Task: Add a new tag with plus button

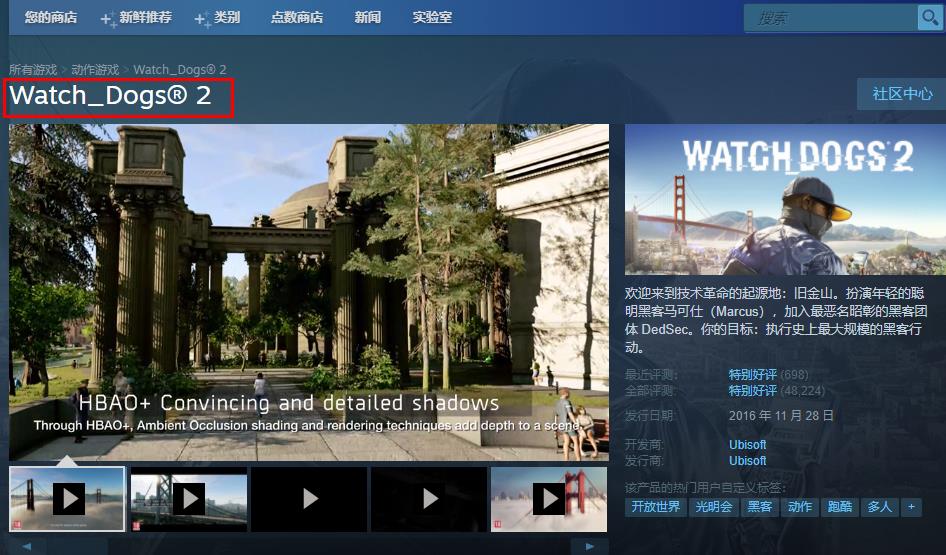Action: click(912, 507)
